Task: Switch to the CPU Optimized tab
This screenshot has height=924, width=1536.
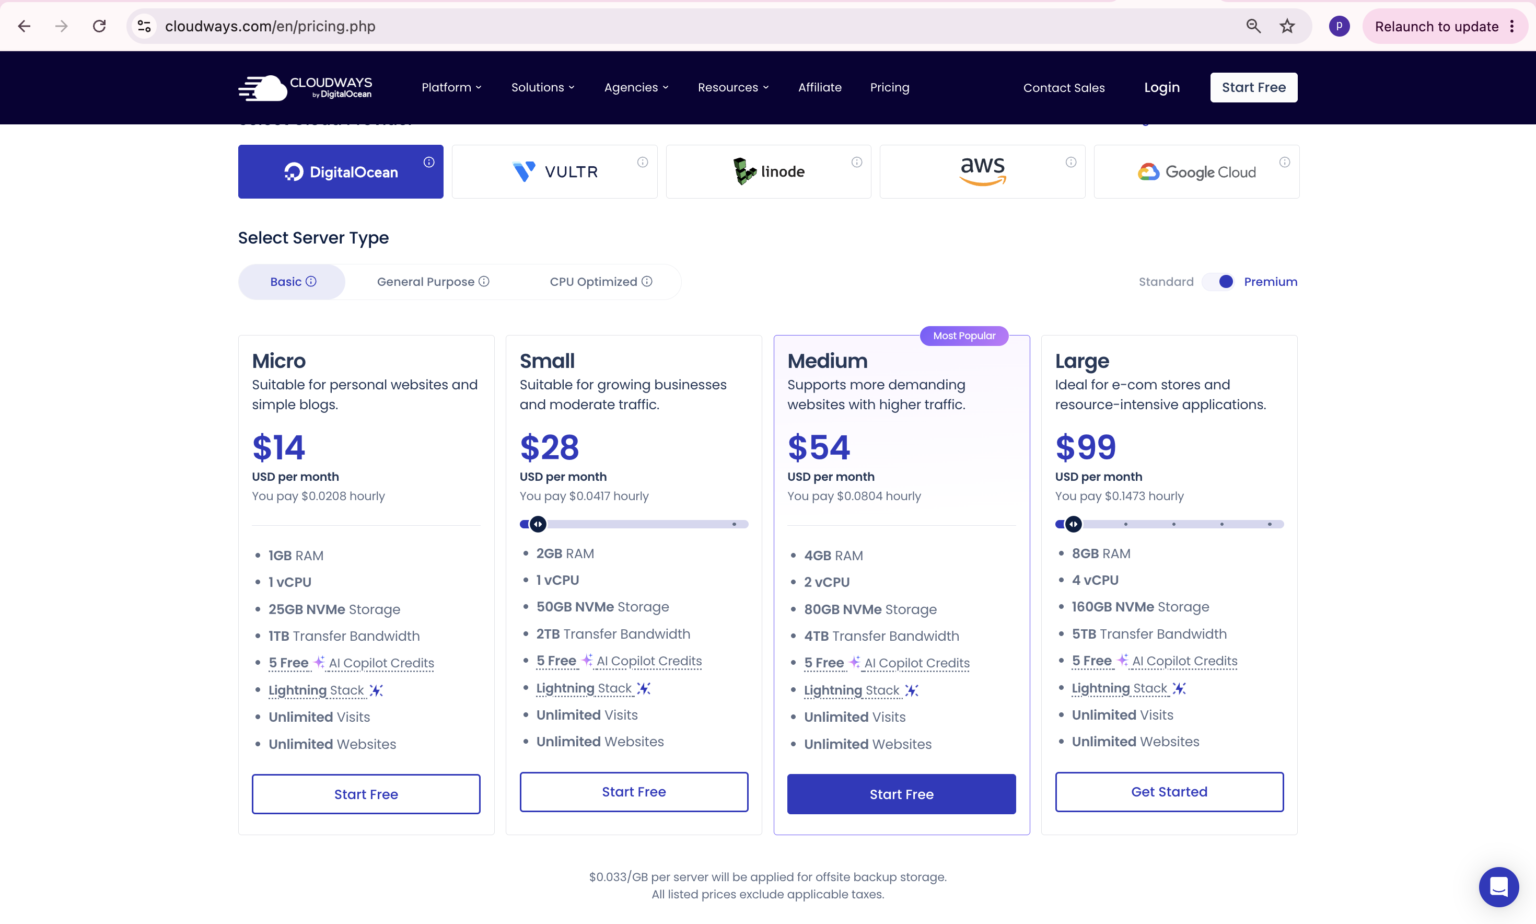Action: pos(601,282)
